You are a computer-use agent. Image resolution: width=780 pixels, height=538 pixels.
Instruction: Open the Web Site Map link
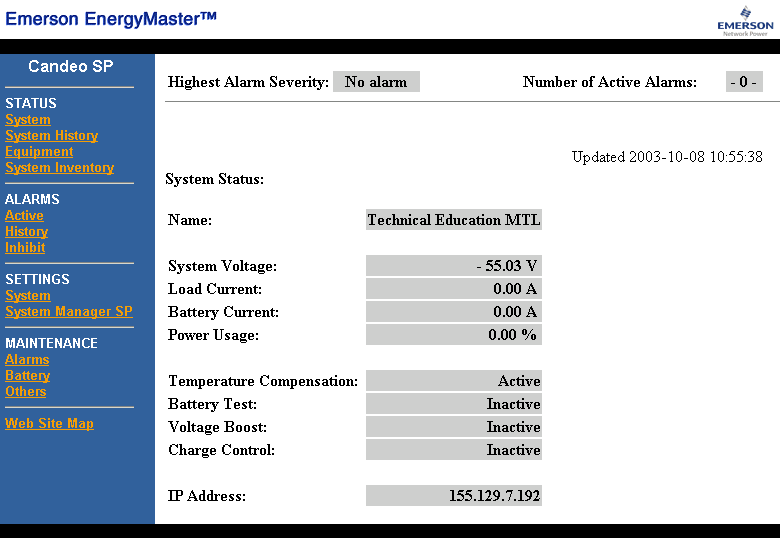coord(50,424)
